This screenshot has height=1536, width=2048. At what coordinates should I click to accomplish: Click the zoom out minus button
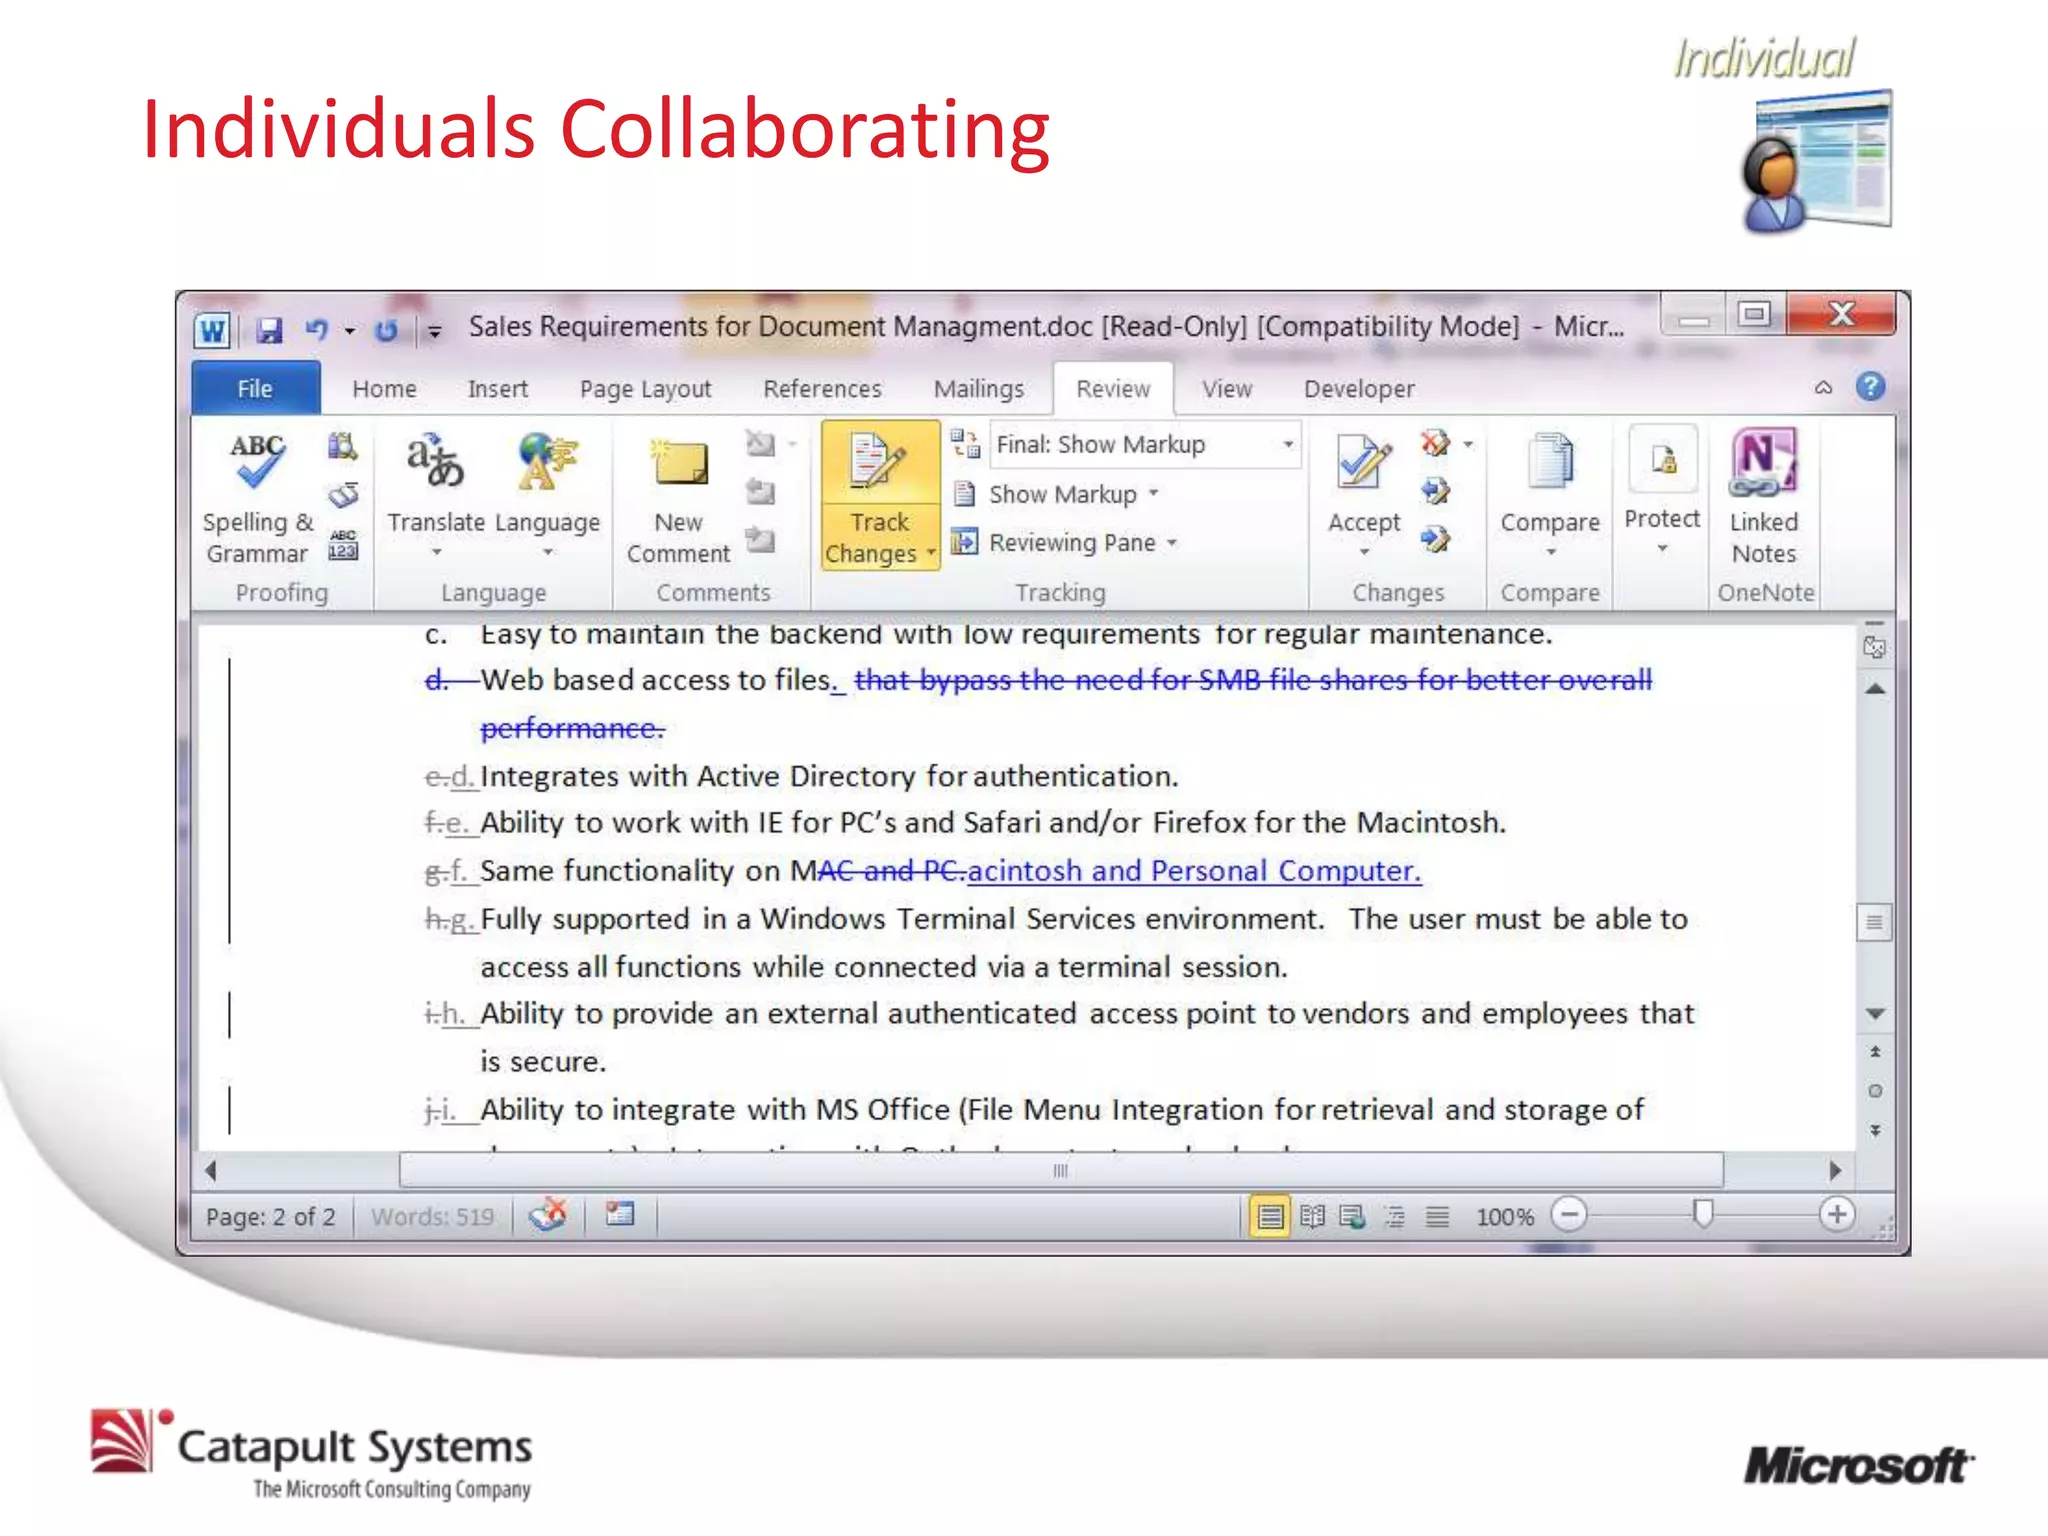(1570, 1215)
